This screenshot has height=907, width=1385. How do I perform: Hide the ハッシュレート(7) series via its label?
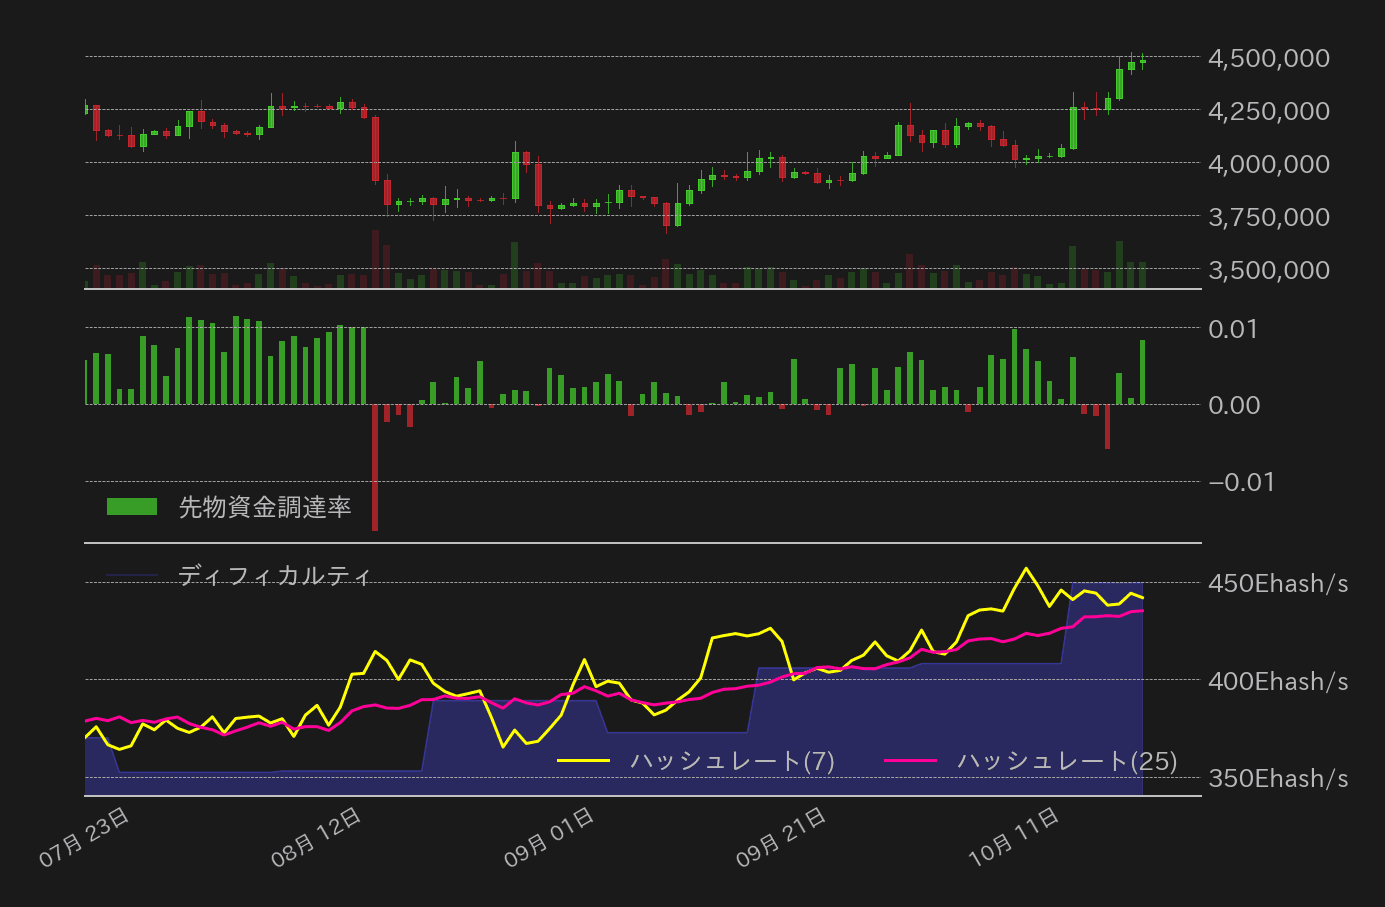[x=732, y=761]
